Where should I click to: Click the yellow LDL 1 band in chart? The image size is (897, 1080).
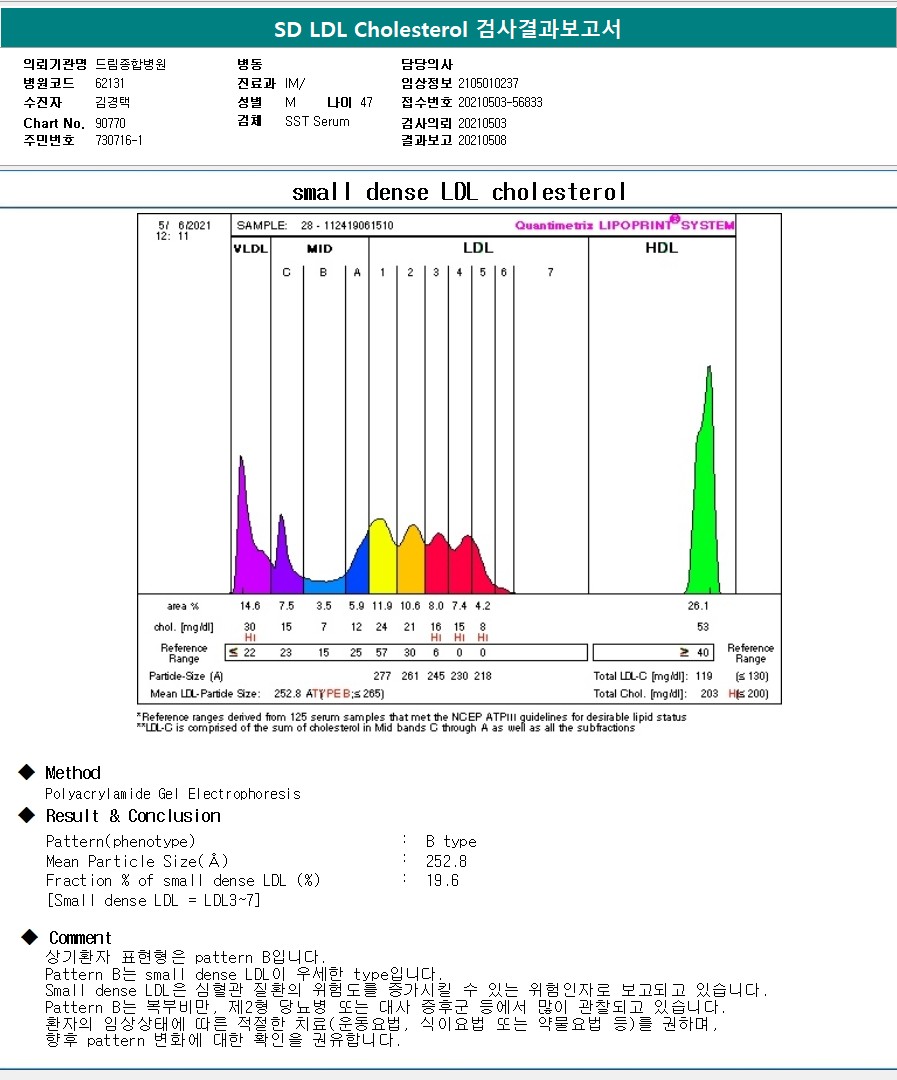coord(381,560)
